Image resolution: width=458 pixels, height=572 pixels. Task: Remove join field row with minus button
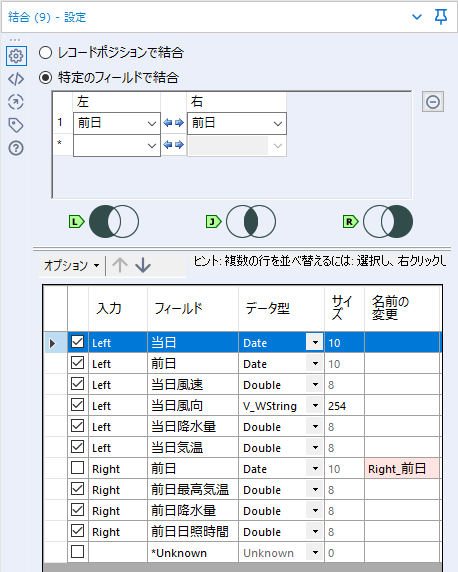[x=433, y=102]
